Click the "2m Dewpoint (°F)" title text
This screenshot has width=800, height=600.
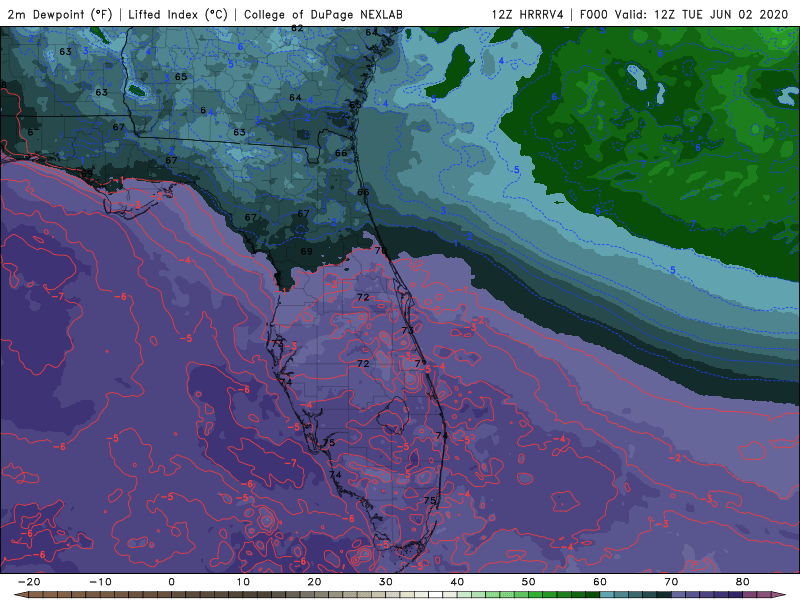click(60, 15)
